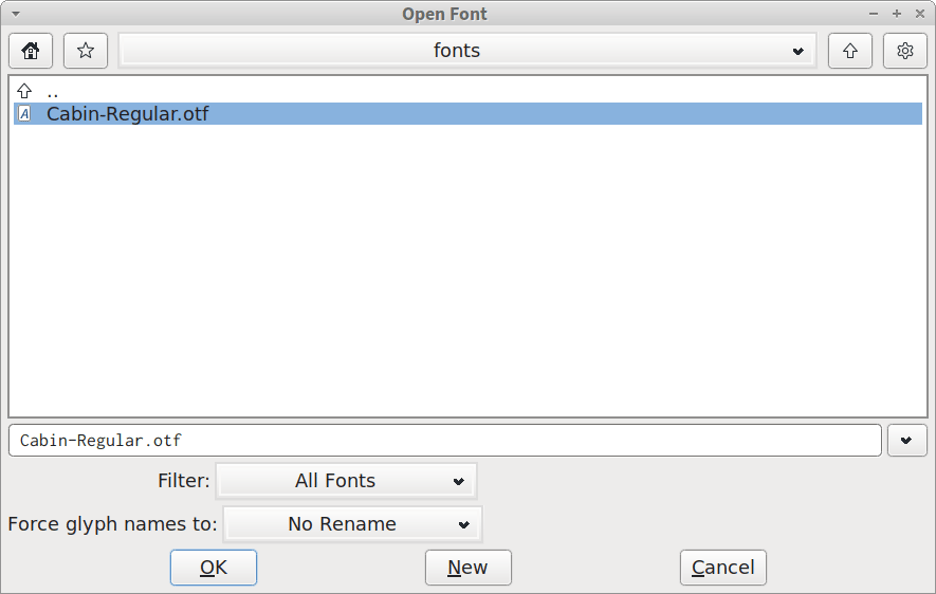The width and height of the screenshot is (936, 594).
Task: Open the file chooser configuration gear icon
Action: point(904,50)
